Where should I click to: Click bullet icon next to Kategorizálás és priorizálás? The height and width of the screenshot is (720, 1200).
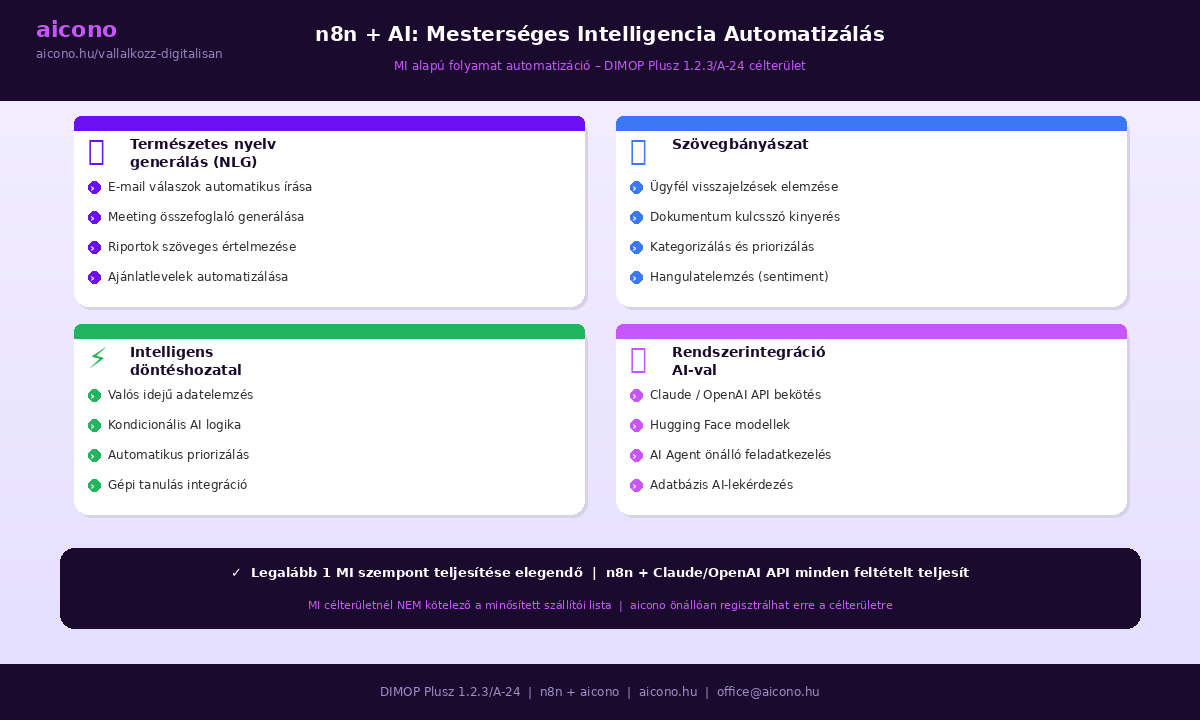tap(636, 247)
